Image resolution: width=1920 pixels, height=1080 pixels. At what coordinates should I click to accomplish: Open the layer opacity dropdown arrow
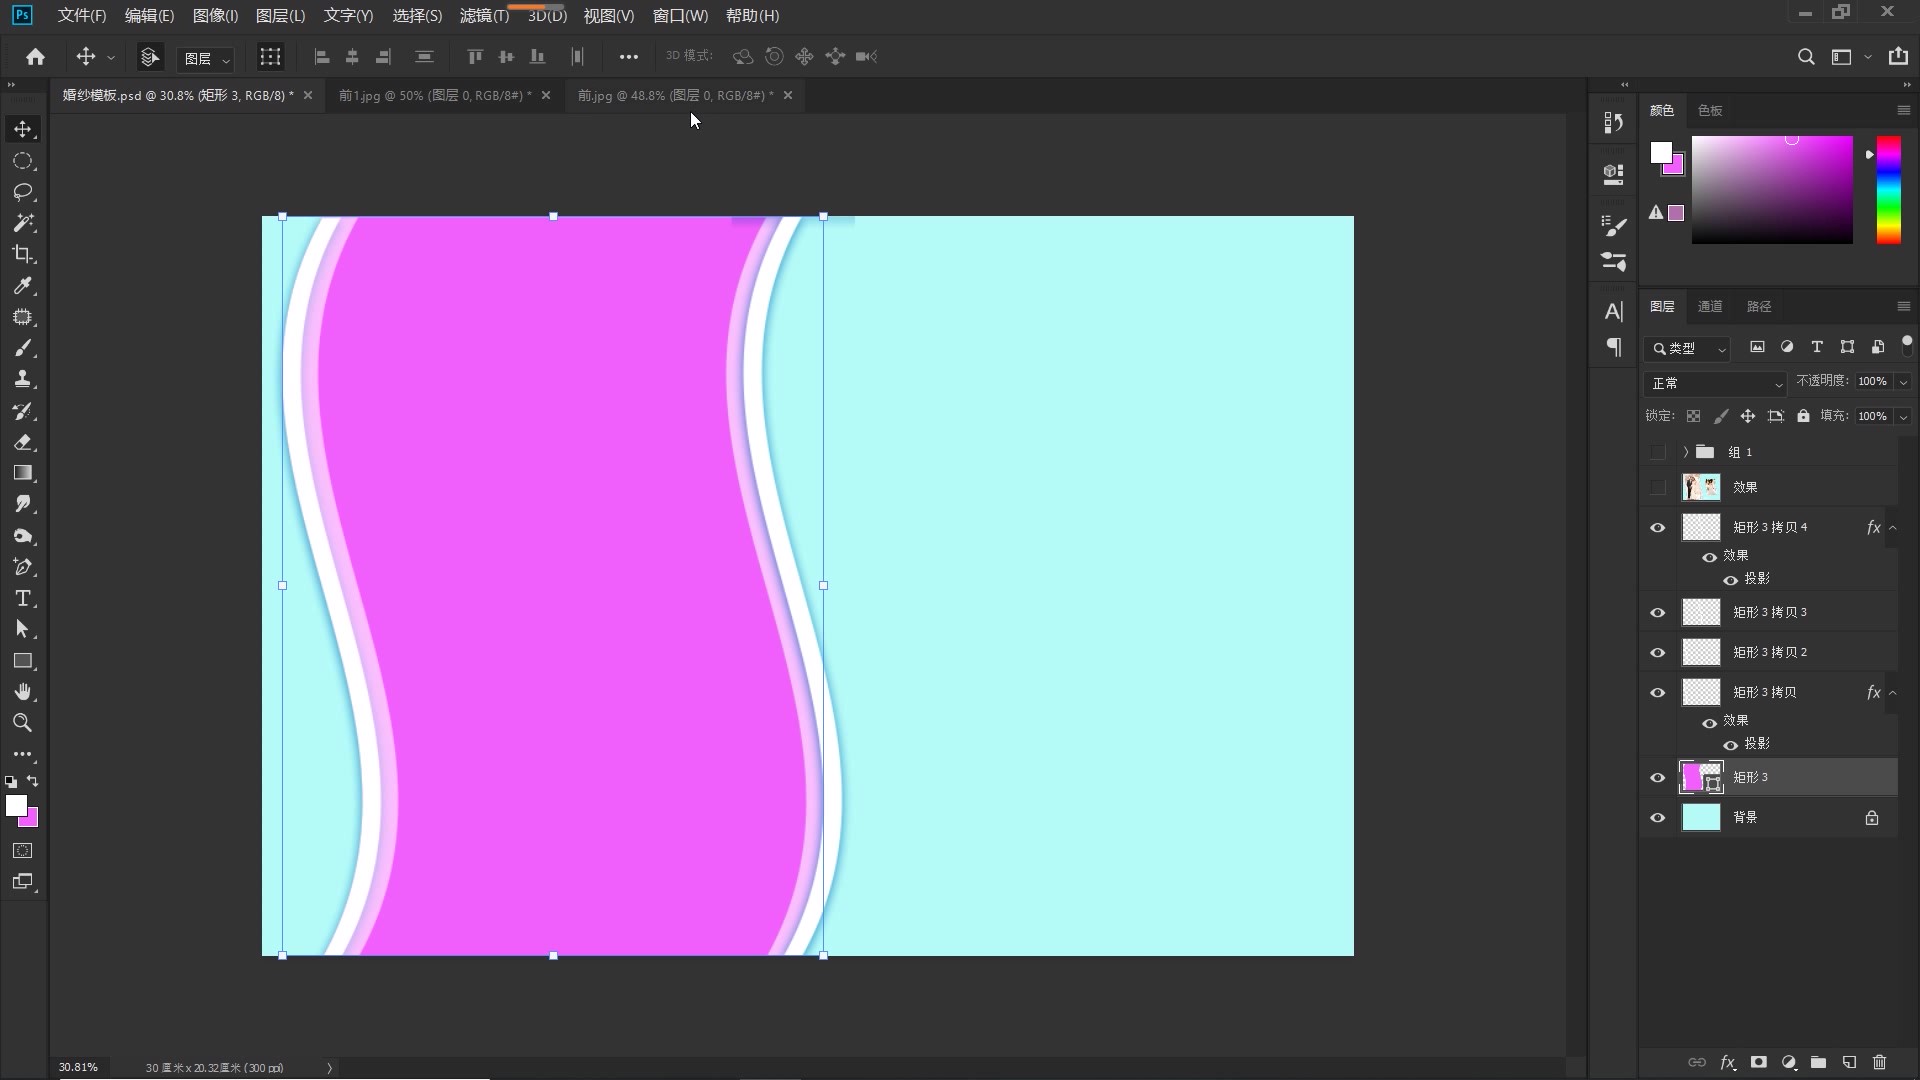1903,382
